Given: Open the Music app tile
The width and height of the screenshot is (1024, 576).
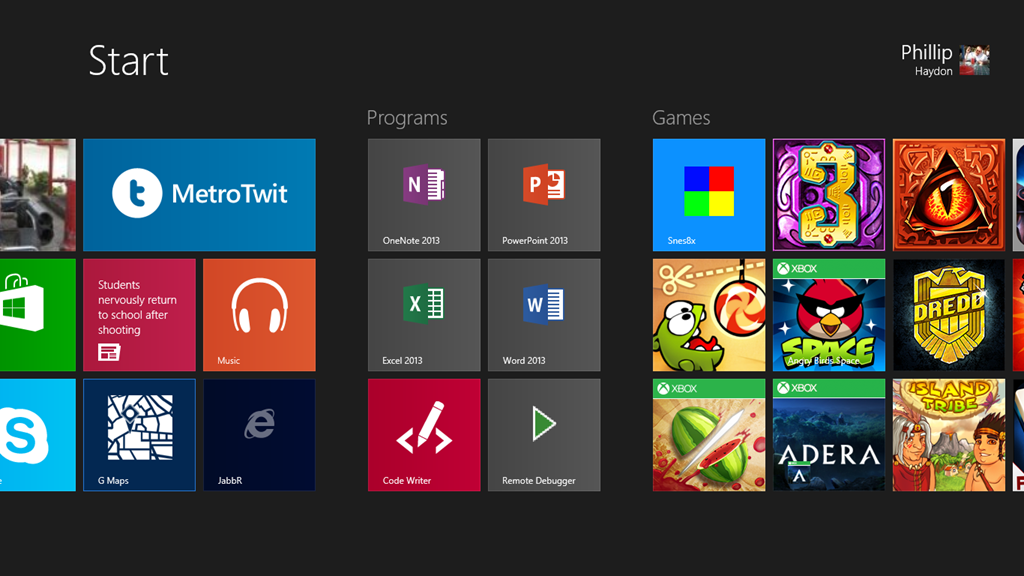Looking at the screenshot, I should click(259, 315).
